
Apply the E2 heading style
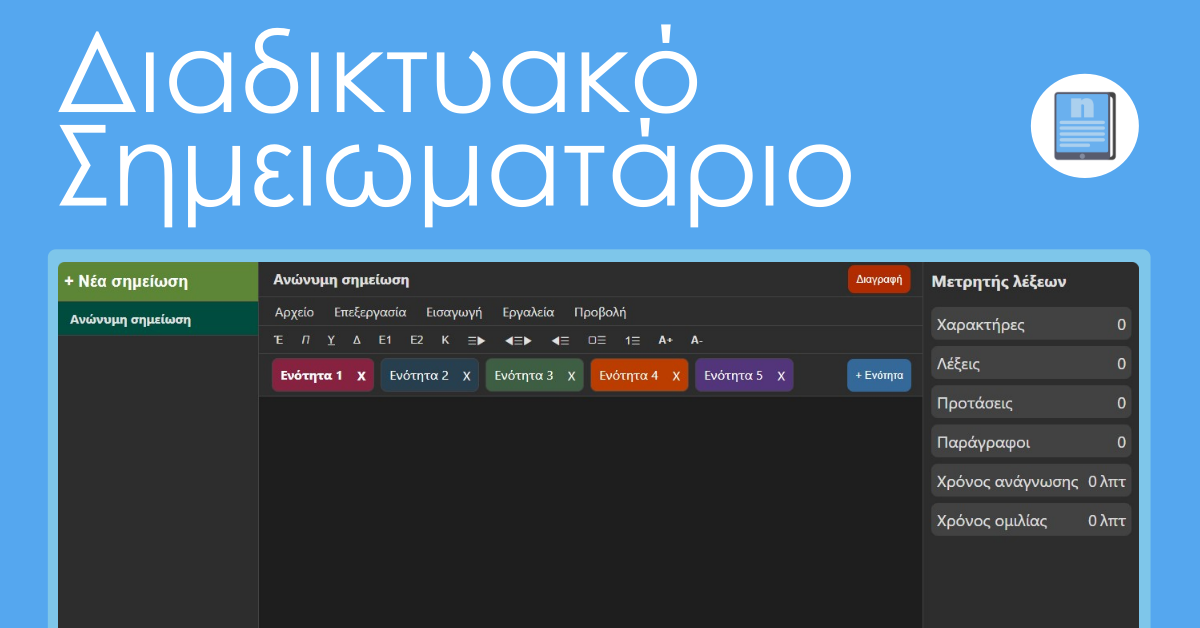click(x=416, y=340)
